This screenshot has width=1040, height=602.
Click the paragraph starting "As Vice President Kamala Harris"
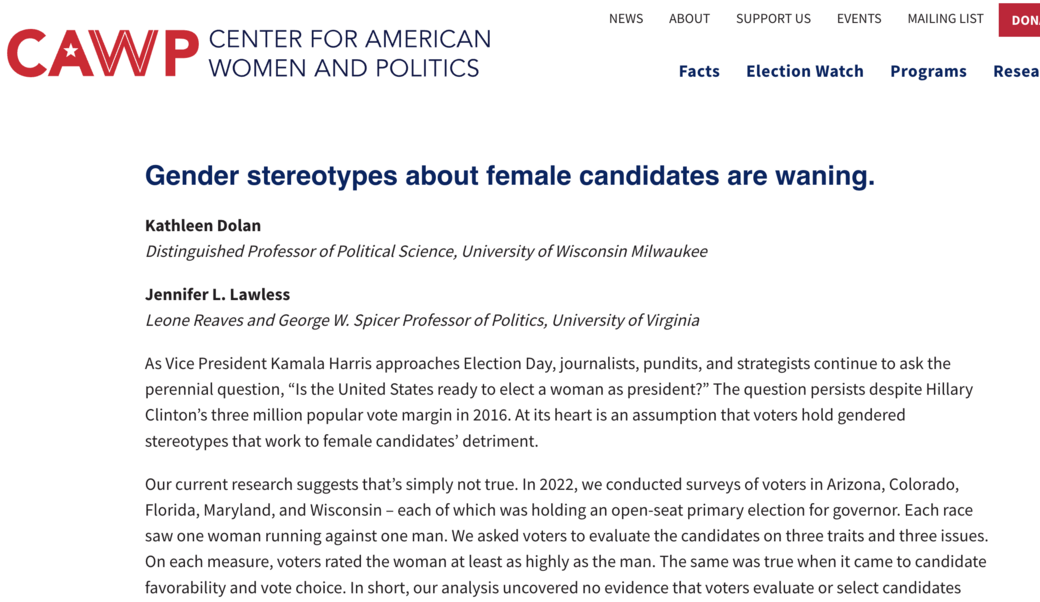(x=558, y=401)
